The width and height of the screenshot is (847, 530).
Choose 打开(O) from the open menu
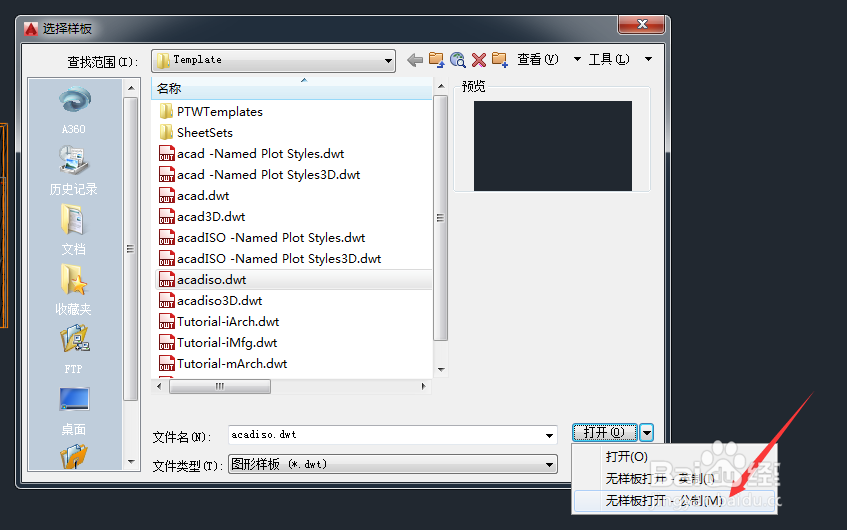(674, 457)
